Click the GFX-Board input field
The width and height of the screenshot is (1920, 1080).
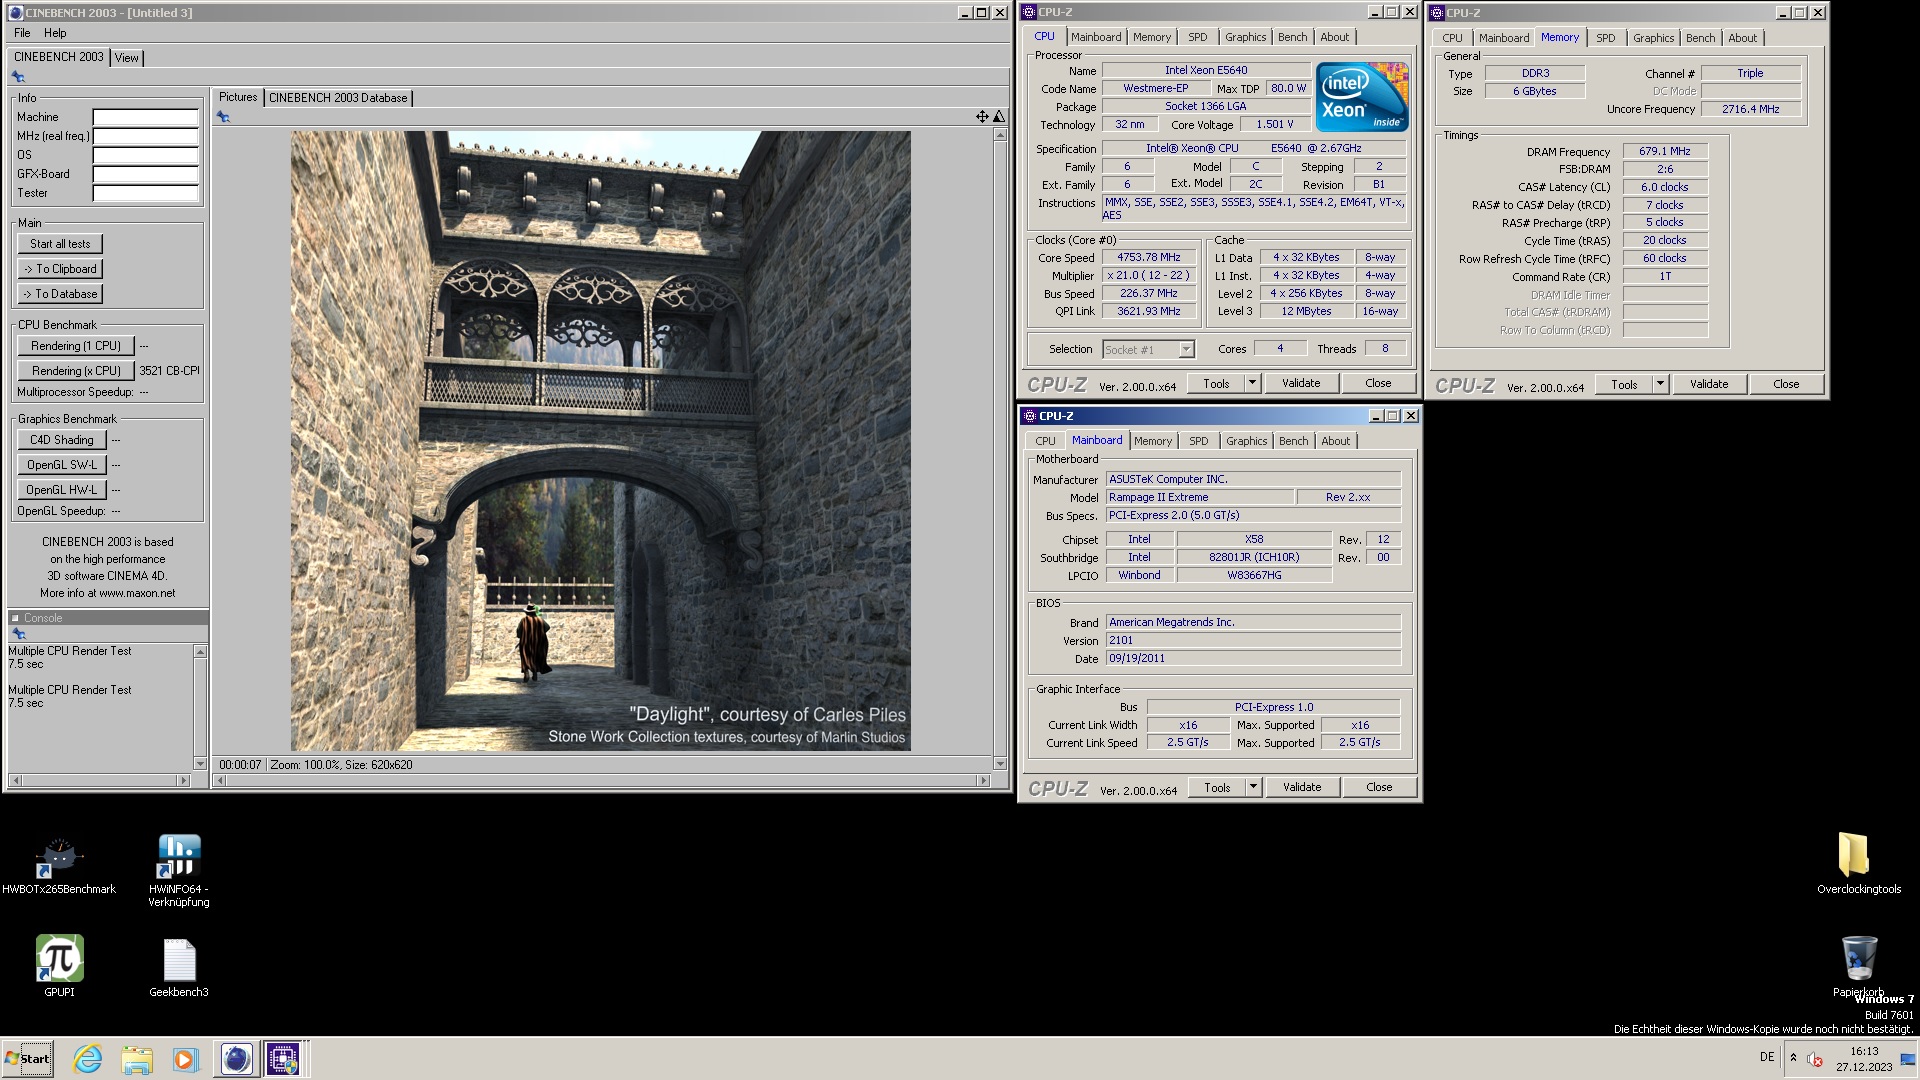click(x=146, y=174)
